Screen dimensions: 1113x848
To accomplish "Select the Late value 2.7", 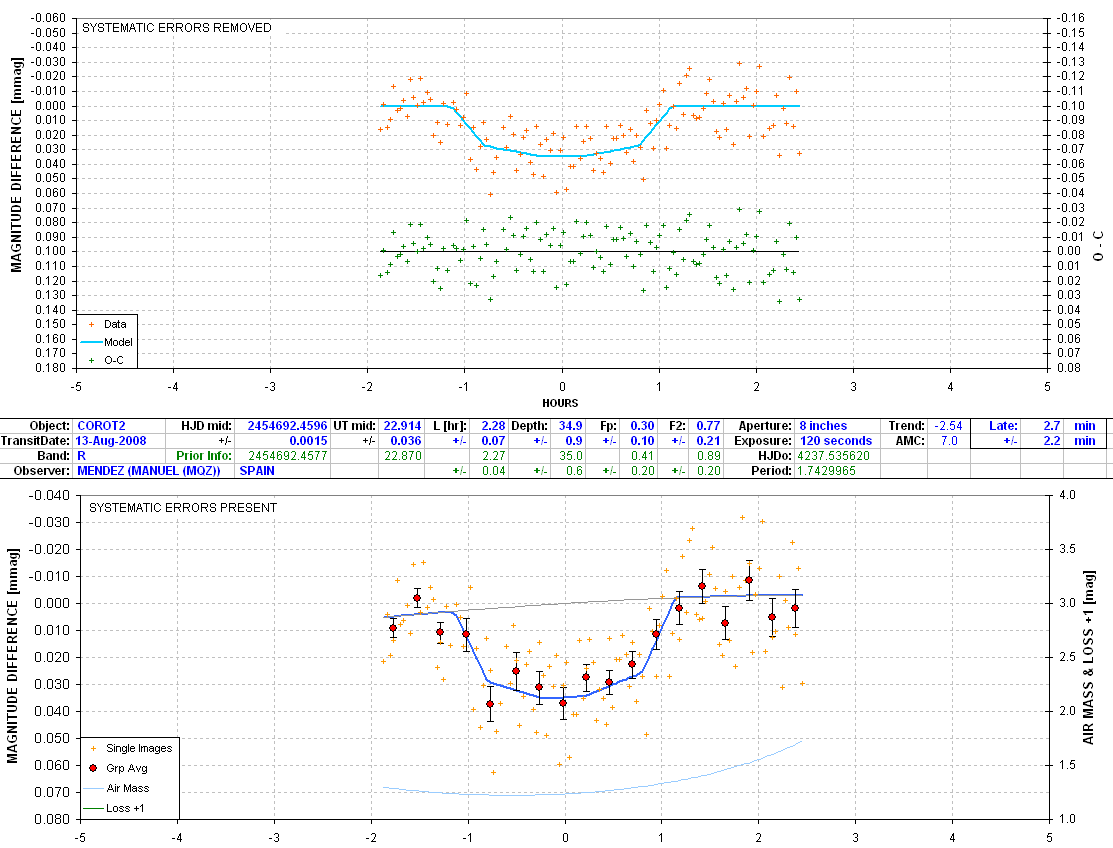I will pos(1052,426).
